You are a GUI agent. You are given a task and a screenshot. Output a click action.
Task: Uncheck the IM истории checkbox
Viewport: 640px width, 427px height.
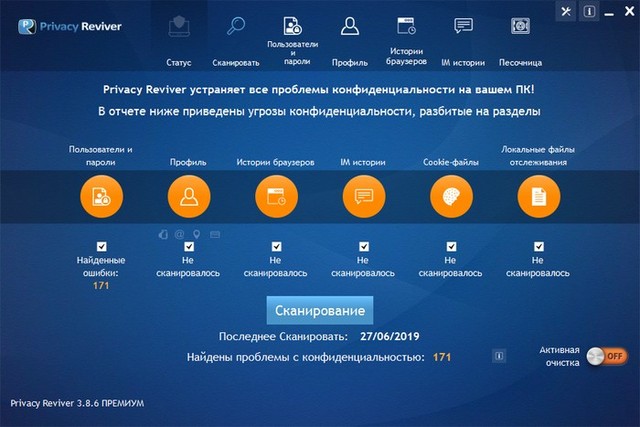(364, 247)
